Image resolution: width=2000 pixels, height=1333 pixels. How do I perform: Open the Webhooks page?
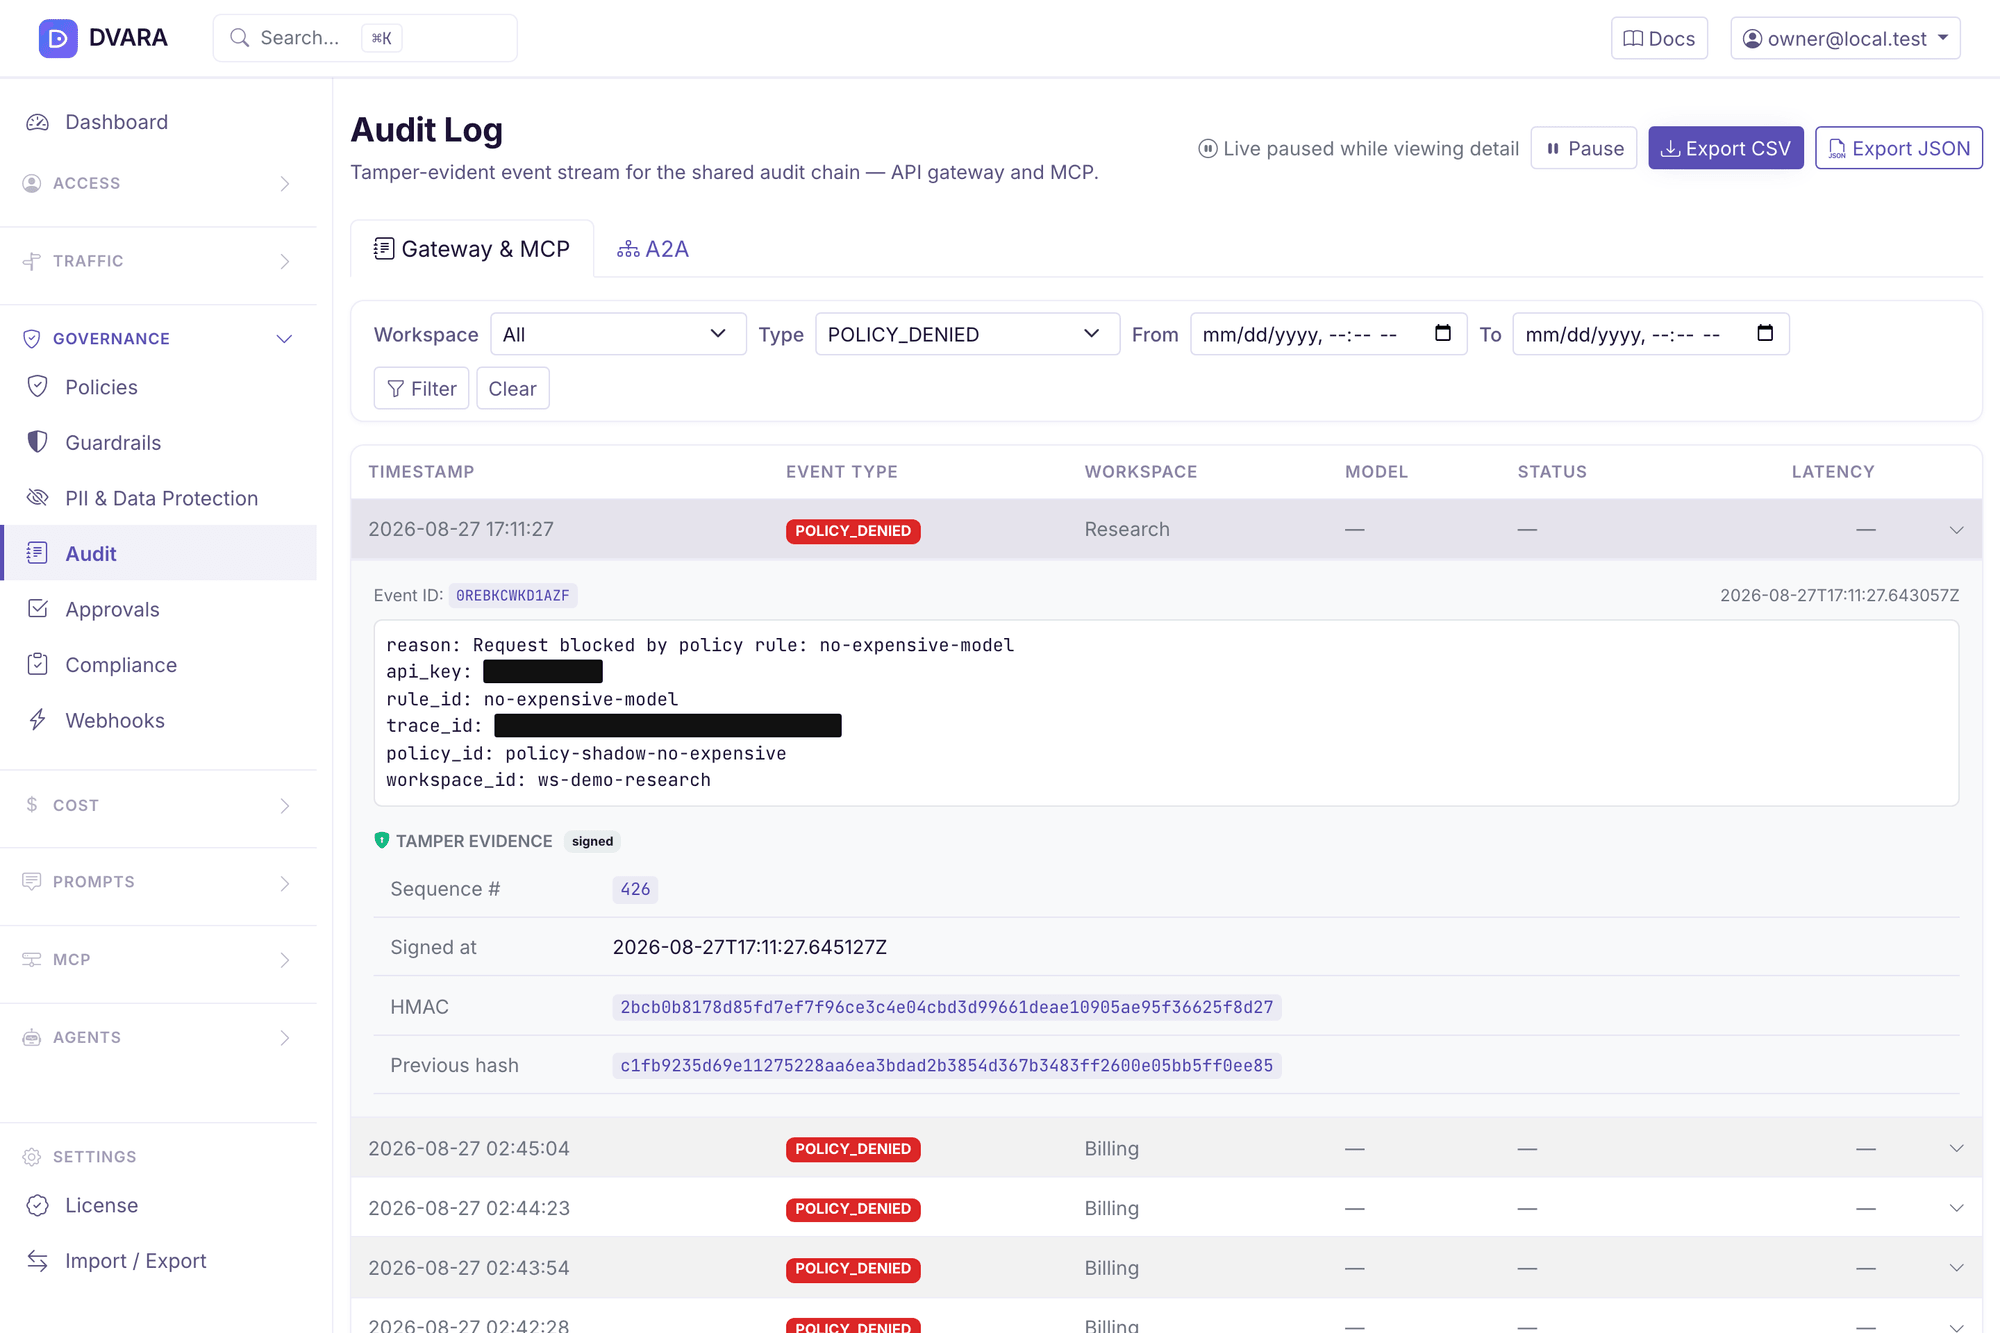point(159,720)
